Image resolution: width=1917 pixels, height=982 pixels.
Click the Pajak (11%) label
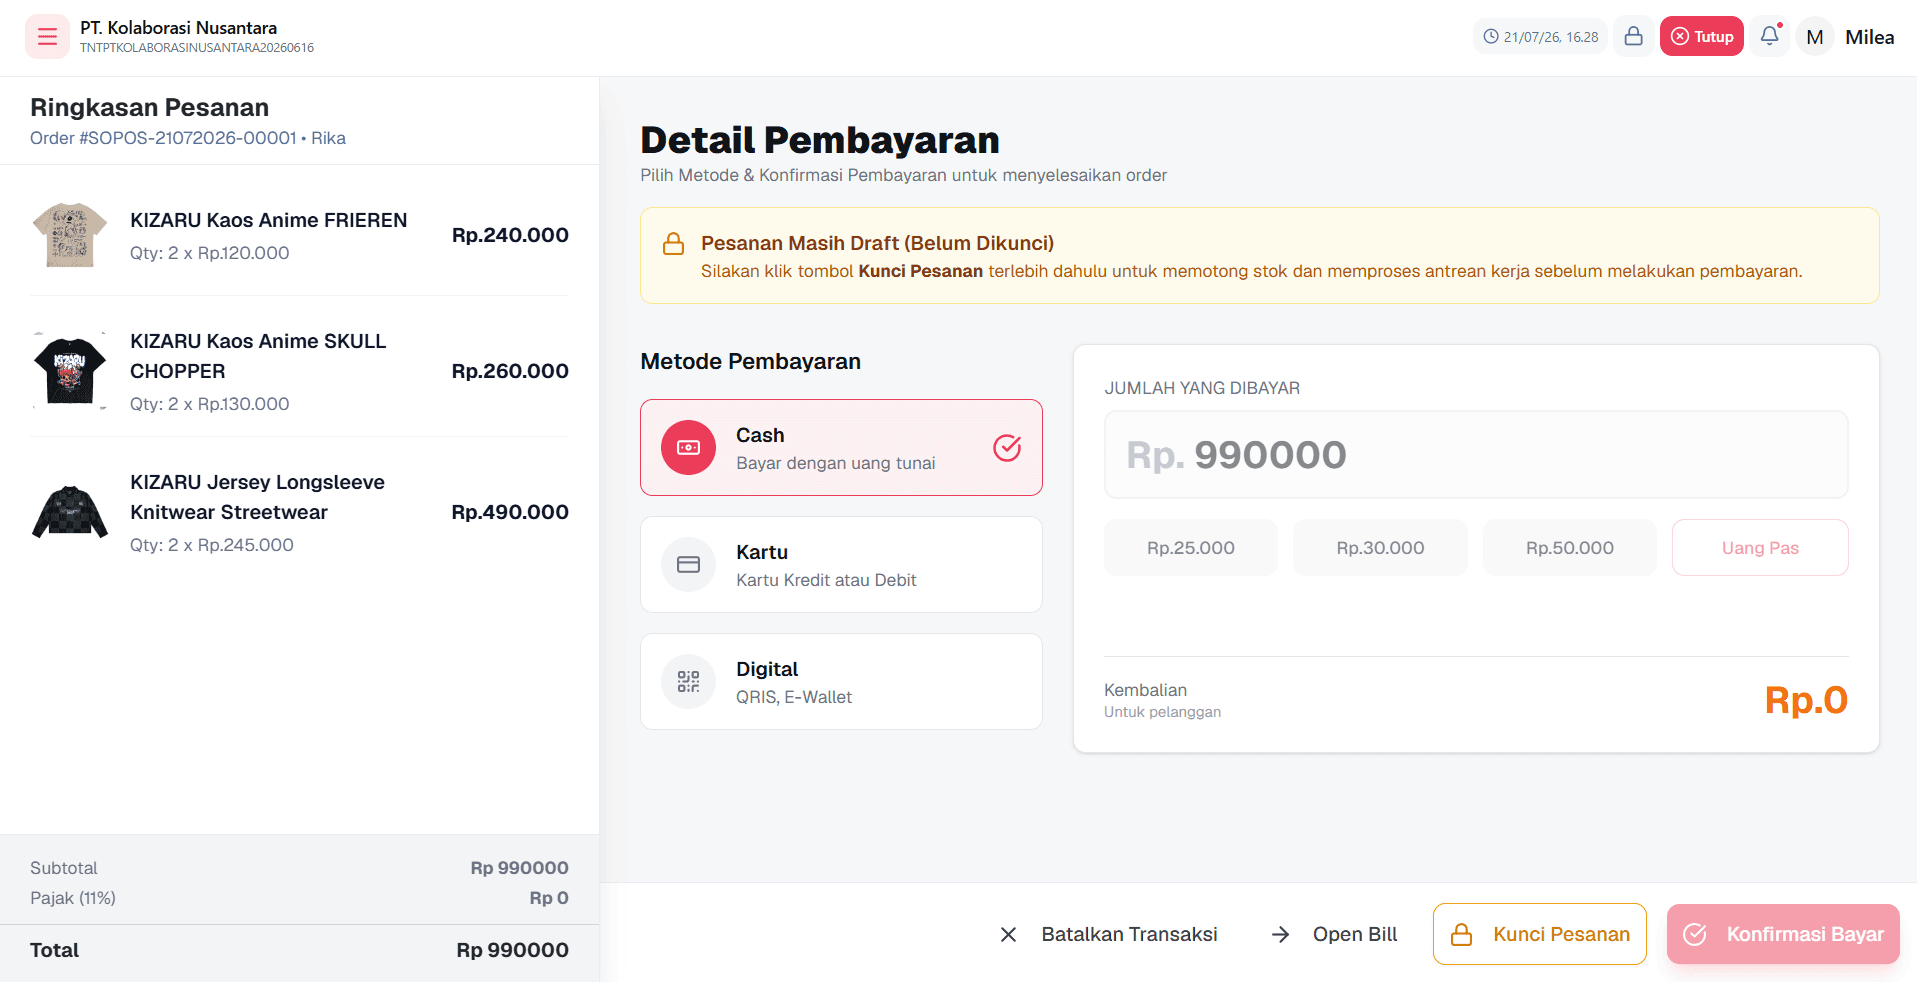click(x=73, y=898)
